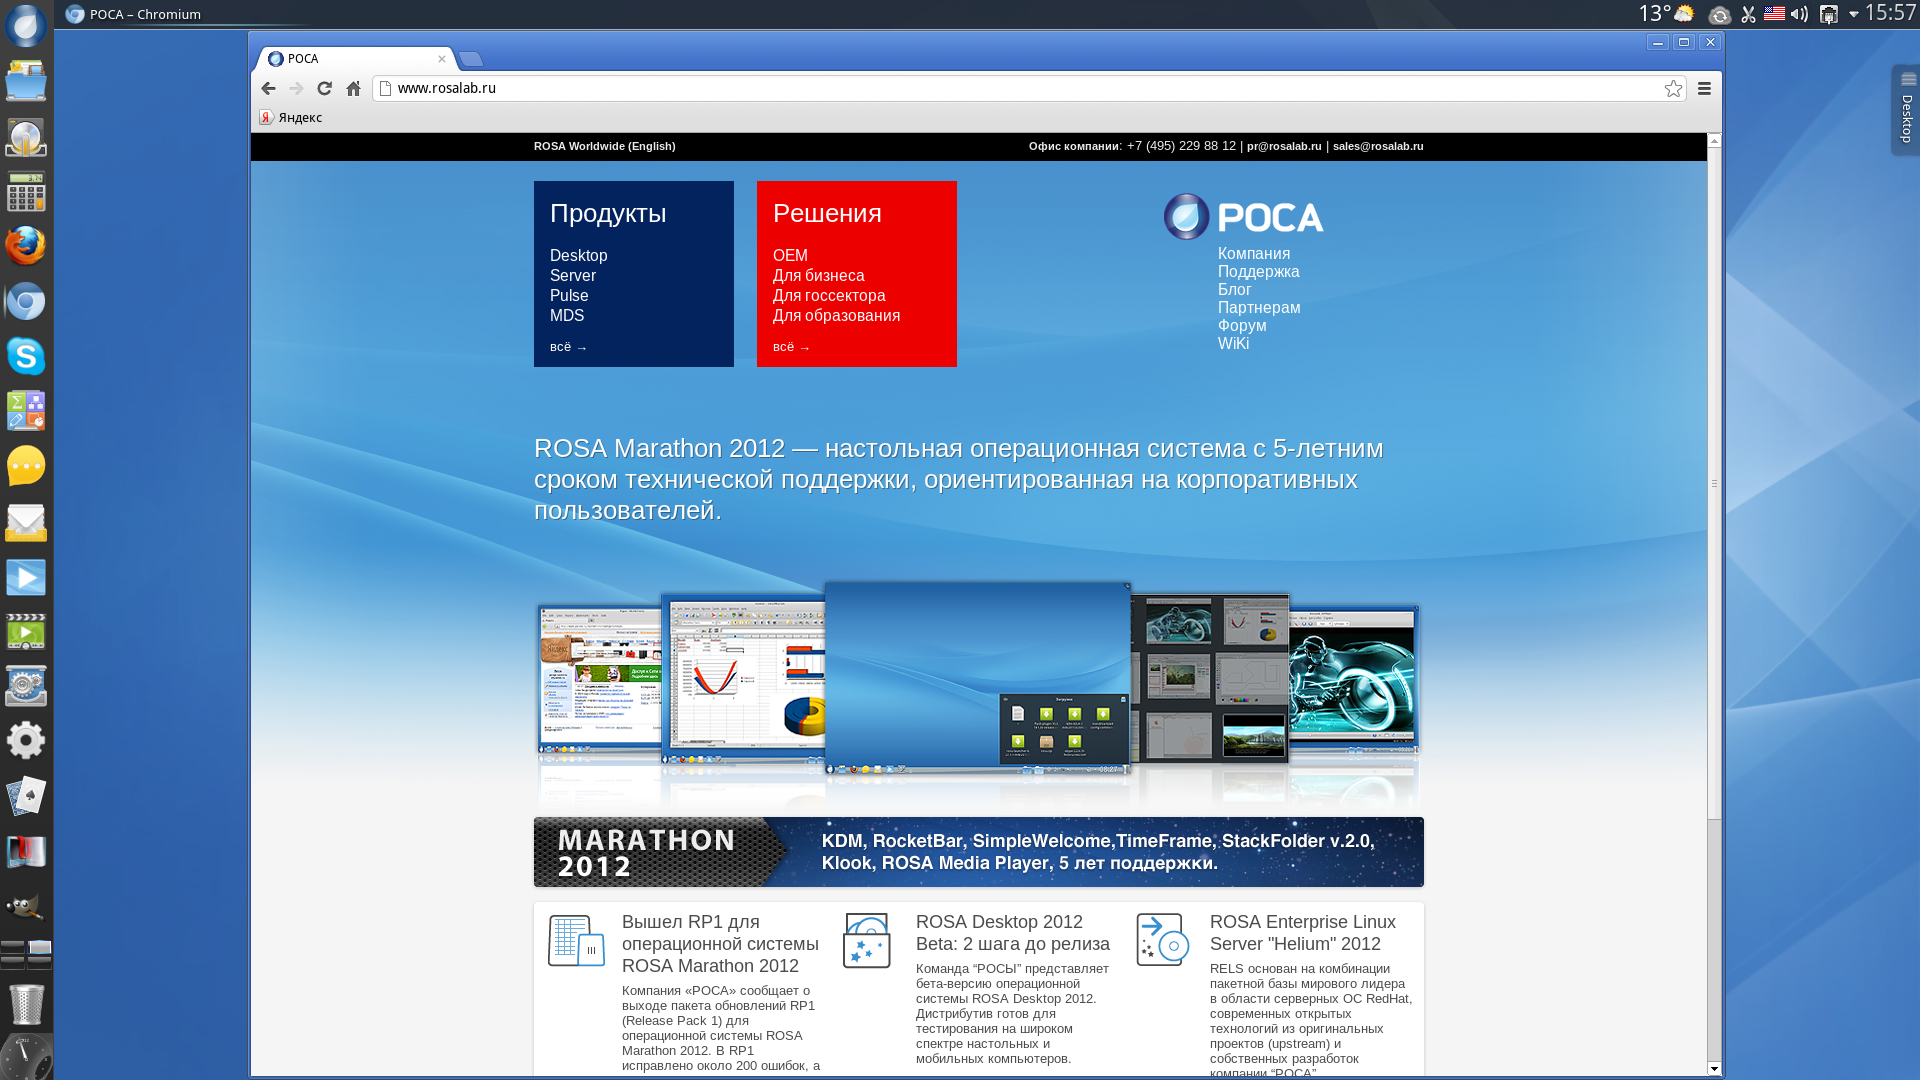This screenshot has height=1080, width=1920.
Task: Go to the browser home page icon
Action: point(353,89)
